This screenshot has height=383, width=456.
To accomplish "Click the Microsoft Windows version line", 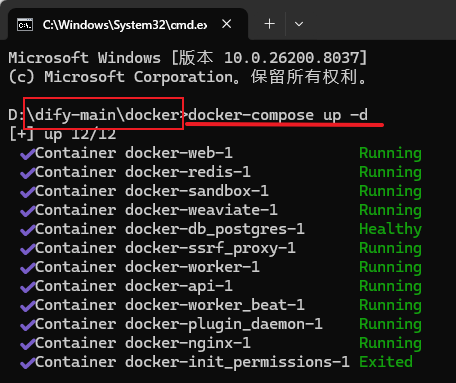I will 188,58.
